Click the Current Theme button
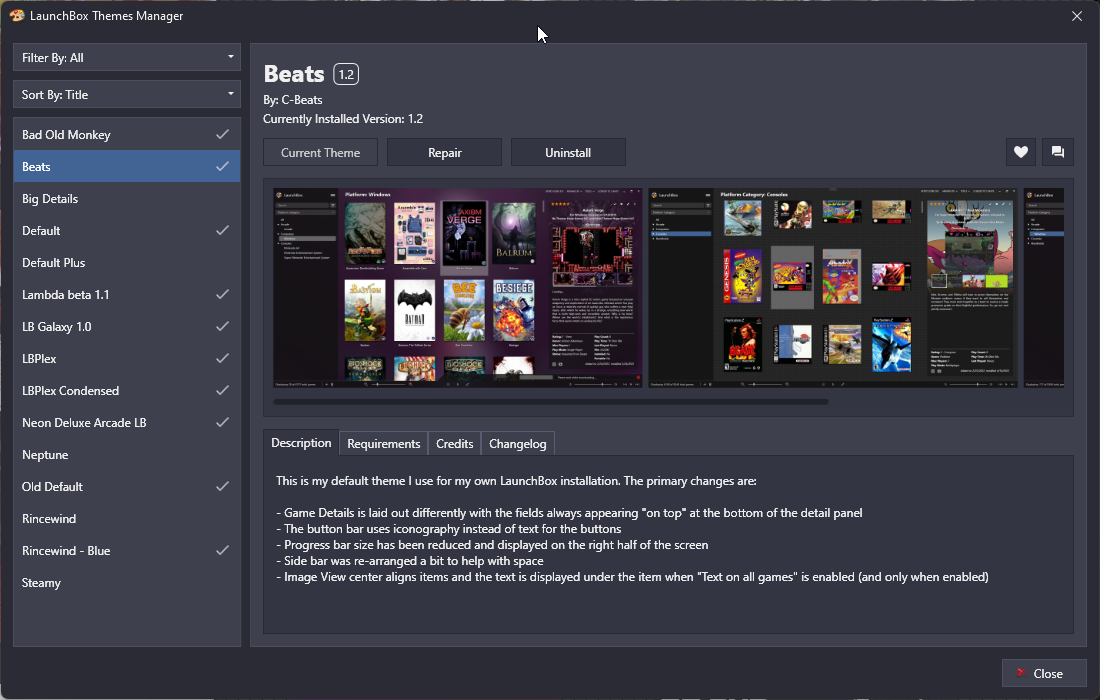 click(x=321, y=152)
